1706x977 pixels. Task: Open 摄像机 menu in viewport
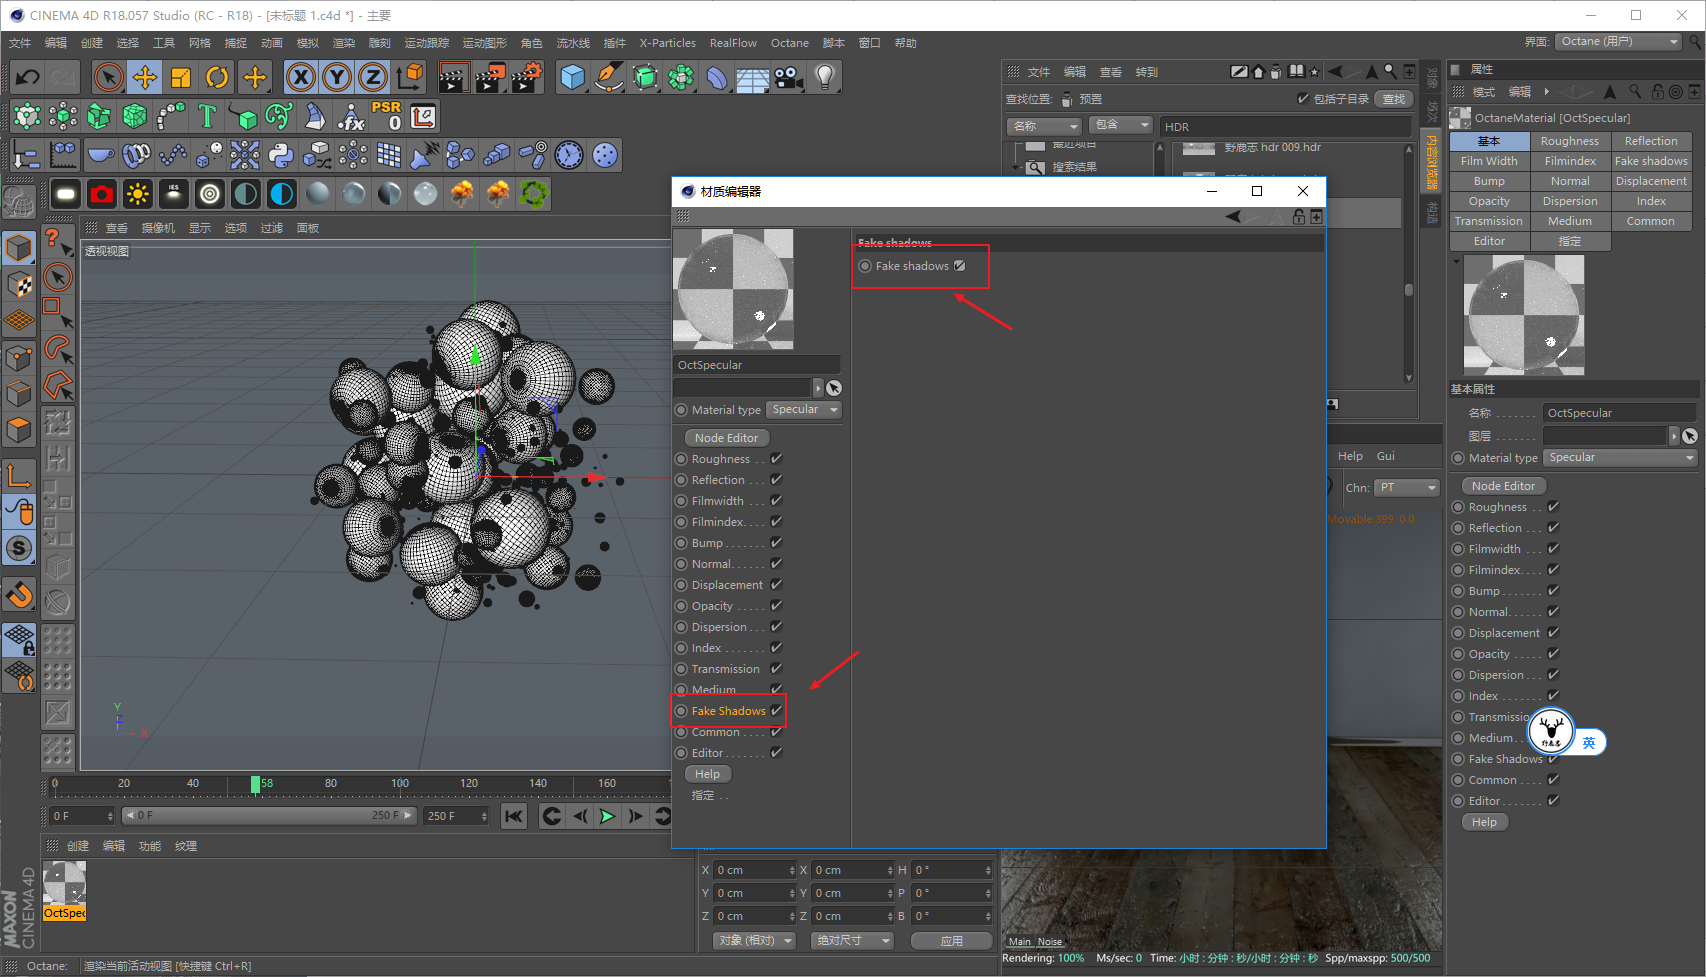point(158,228)
